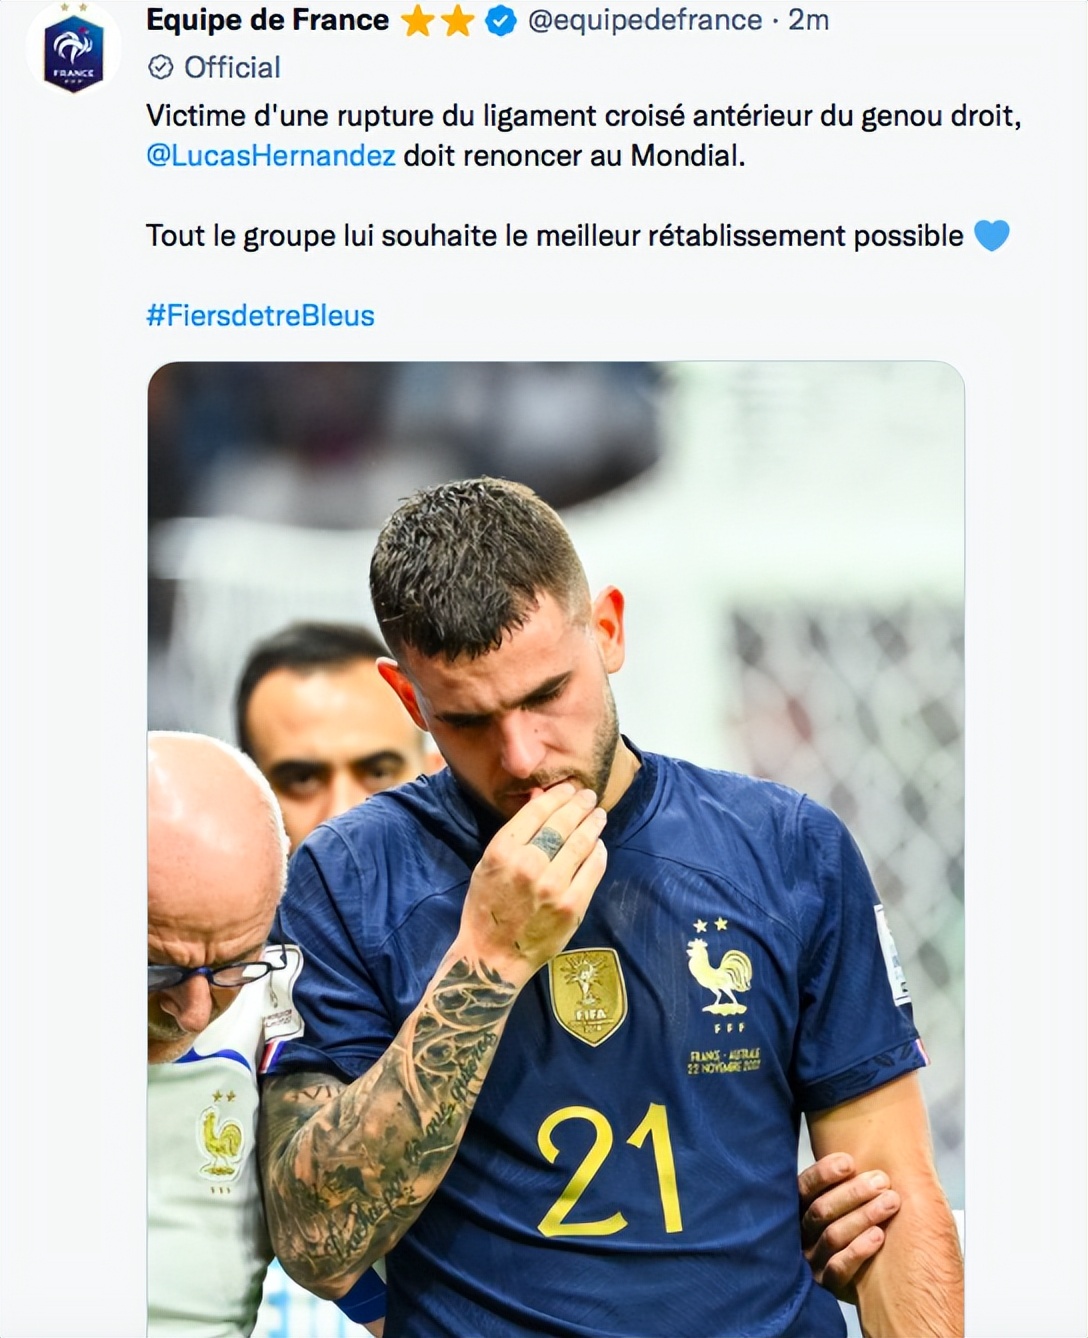Click the tweet text about ligament rupture

(584, 136)
